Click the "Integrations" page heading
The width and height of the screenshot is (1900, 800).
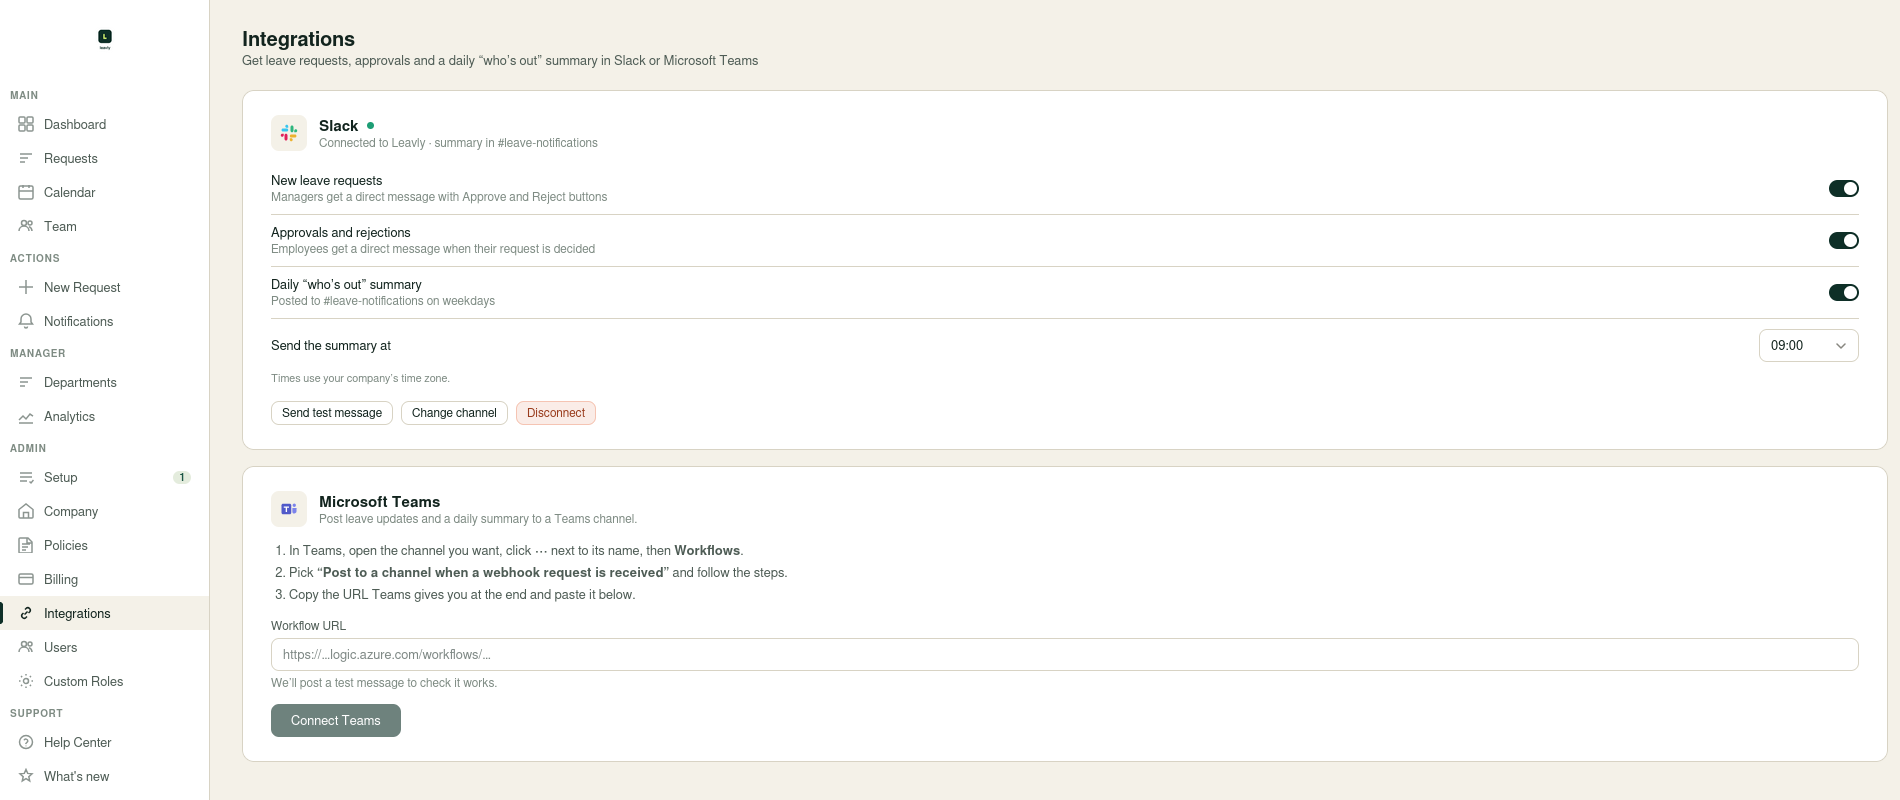[298, 39]
